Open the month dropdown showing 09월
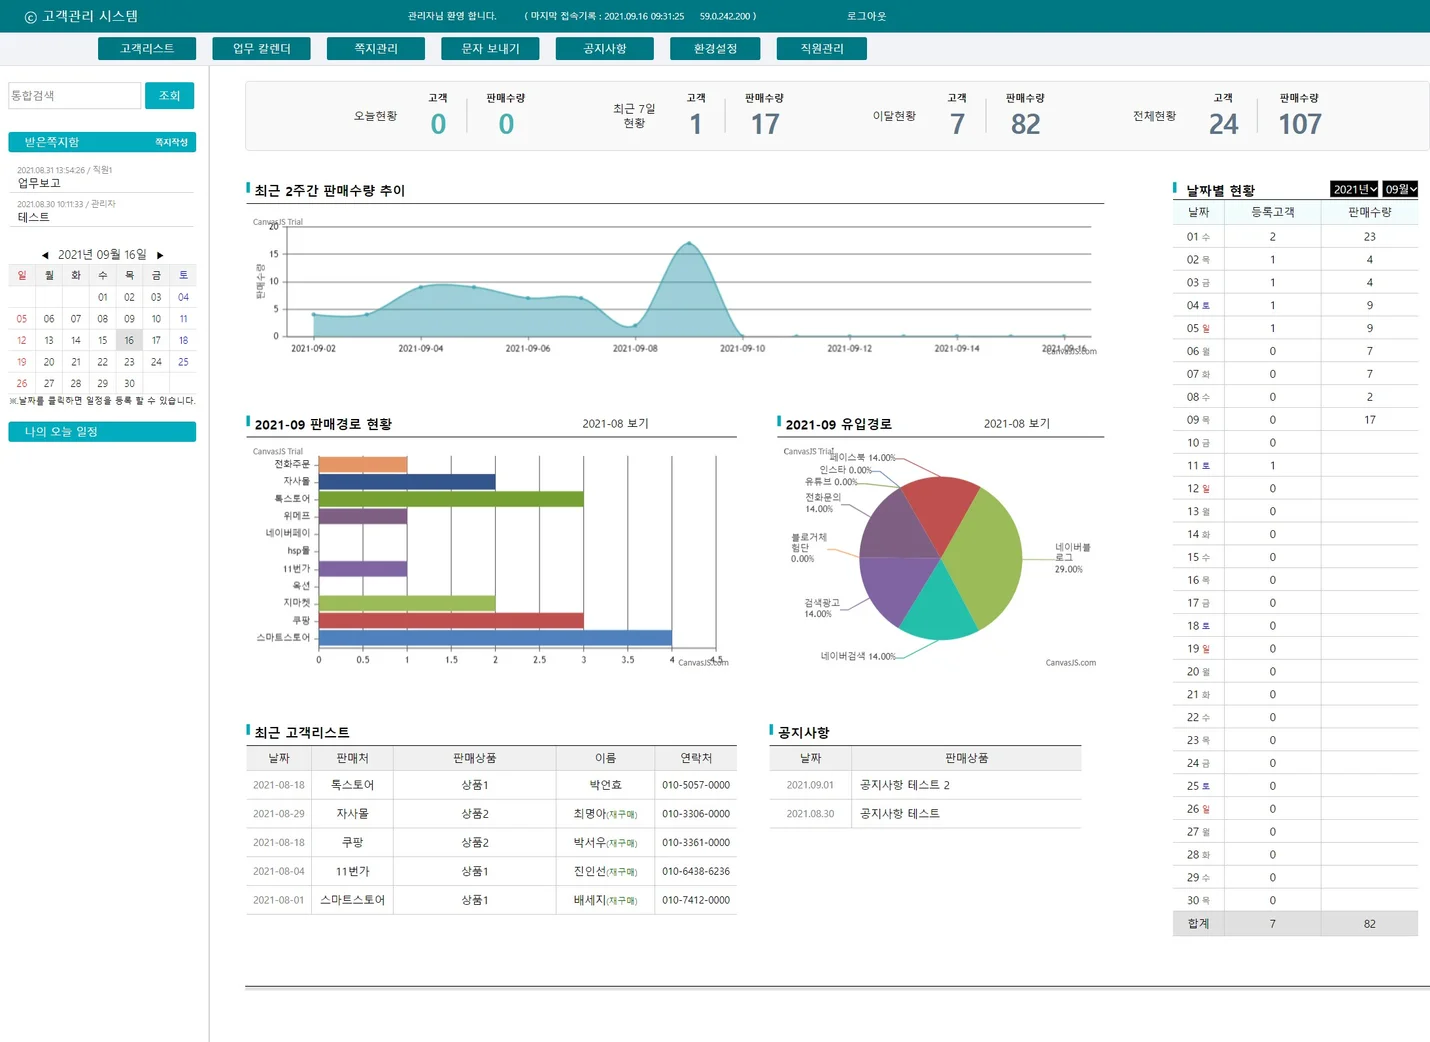 (x=1401, y=189)
